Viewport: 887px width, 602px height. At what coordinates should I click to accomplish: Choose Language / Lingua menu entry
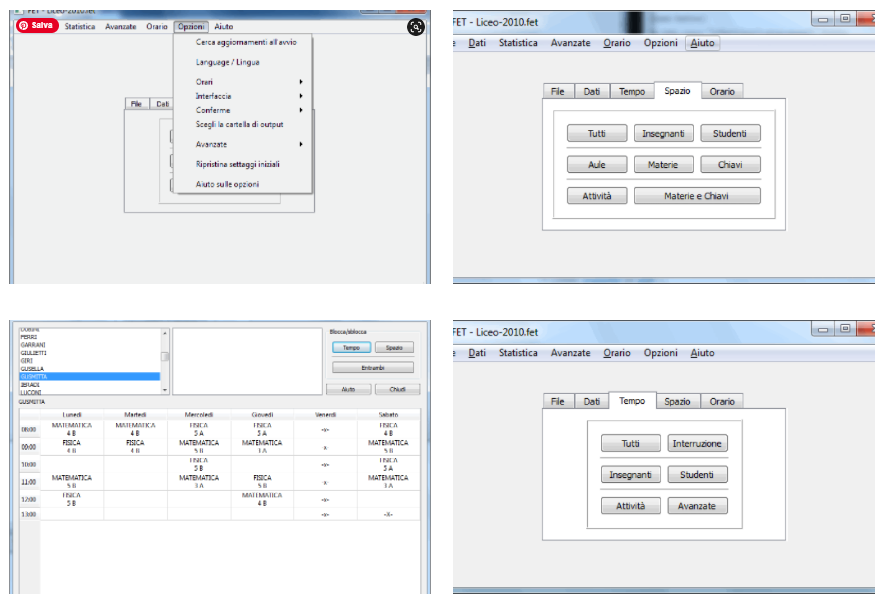[x=227, y=62]
